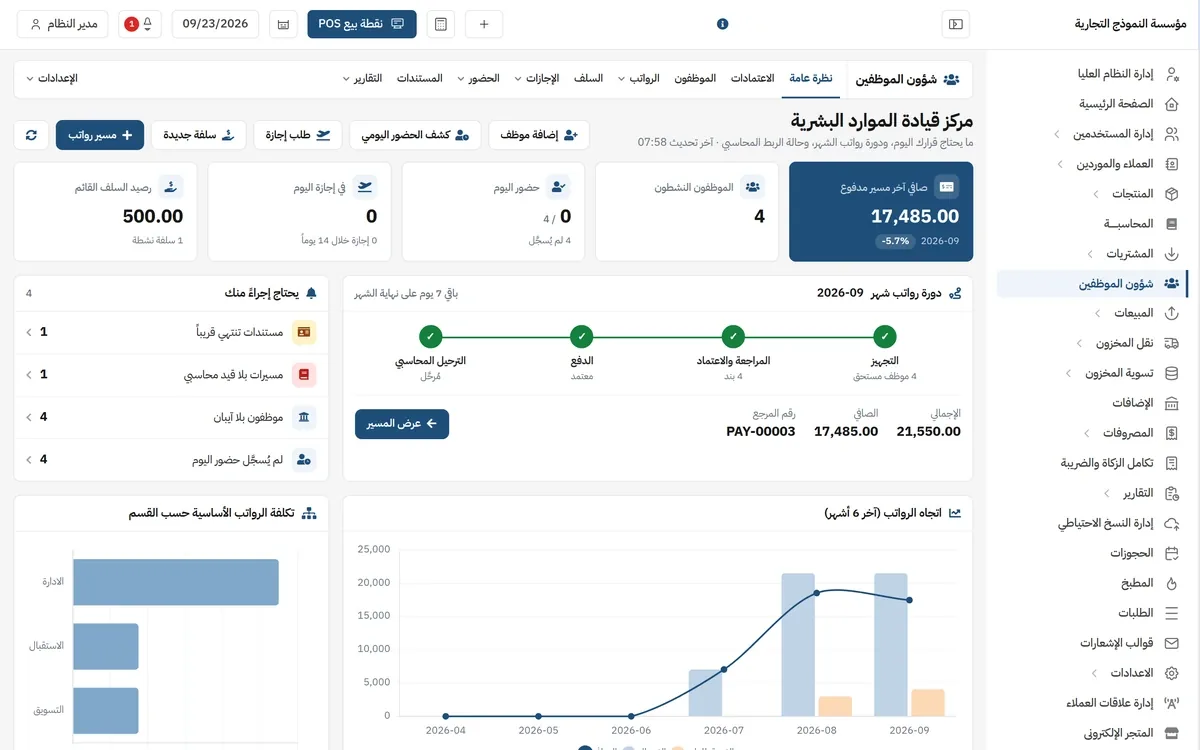Open مدير النظام user menu

pyautogui.click(x=63, y=24)
